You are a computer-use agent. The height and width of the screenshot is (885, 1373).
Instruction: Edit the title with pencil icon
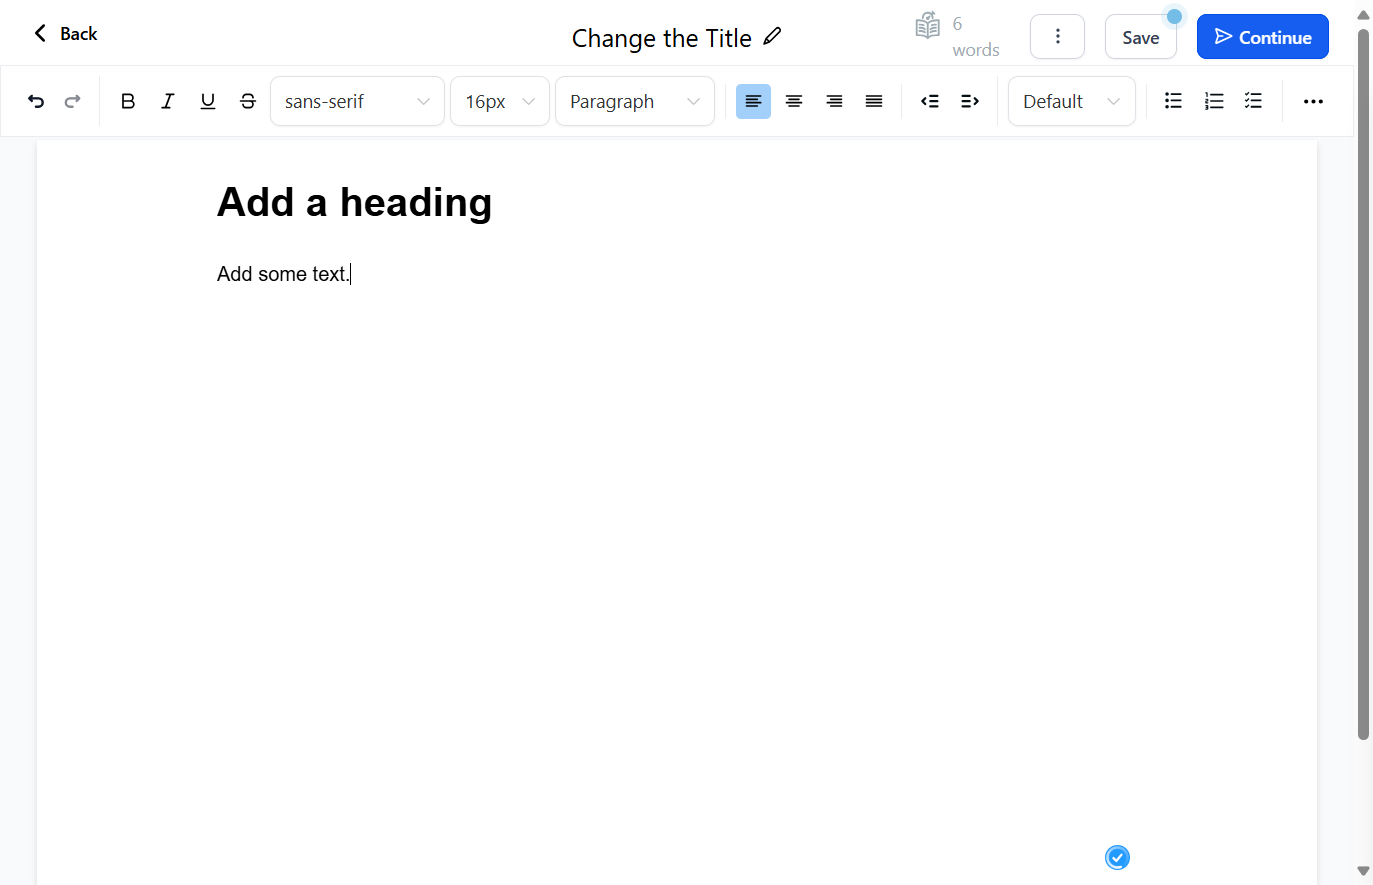click(772, 36)
